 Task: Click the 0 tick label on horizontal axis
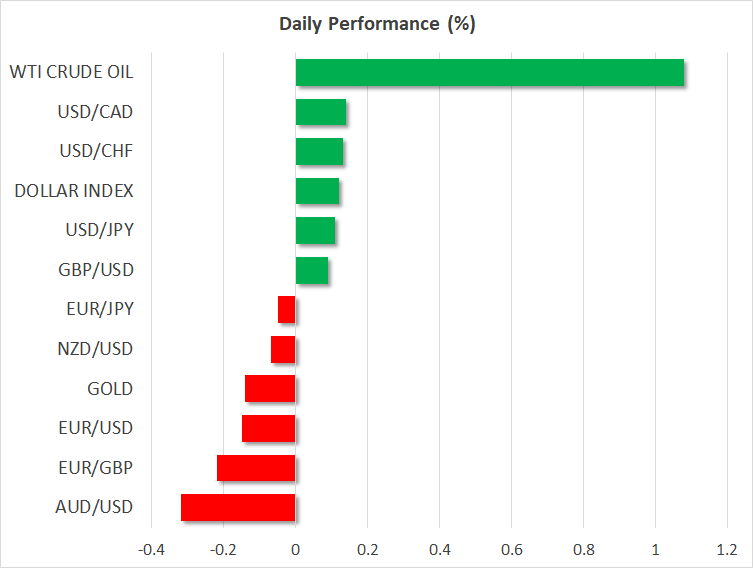(x=295, y=549)
